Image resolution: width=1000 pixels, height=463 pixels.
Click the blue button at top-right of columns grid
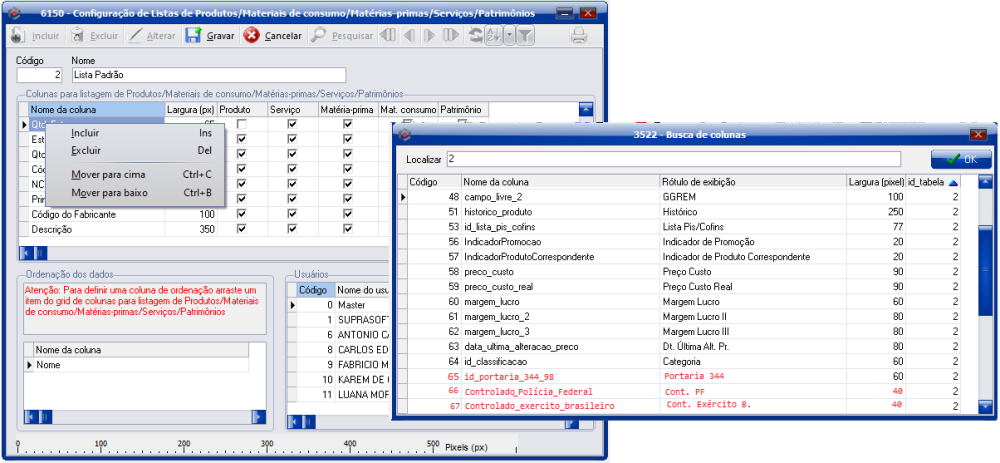click(x=586, y=109)
